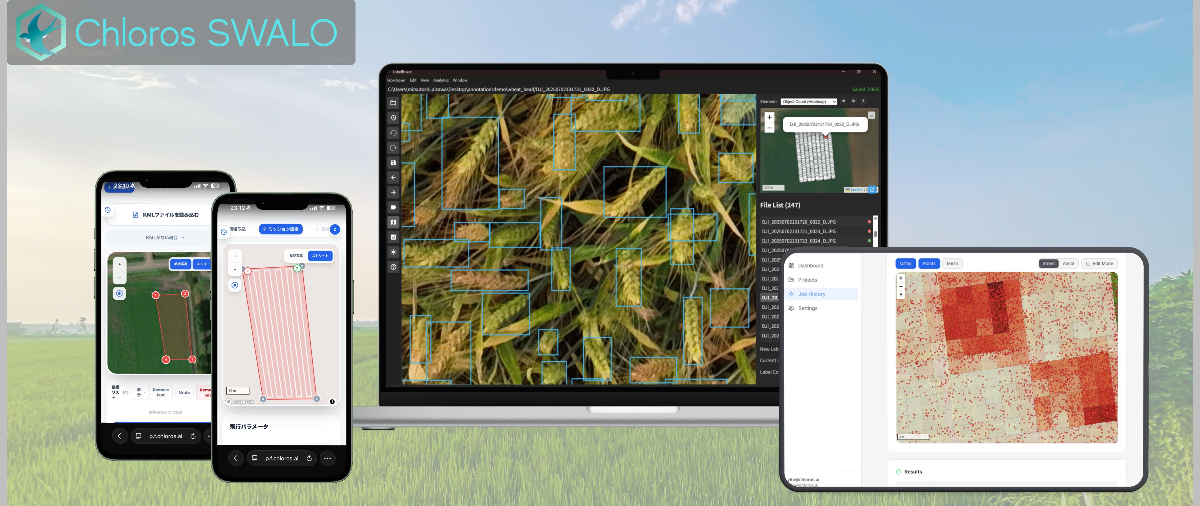Zoom out on the laptop mini-map
The height and width of the screenshot is (506, 1200).
point(769,127)
